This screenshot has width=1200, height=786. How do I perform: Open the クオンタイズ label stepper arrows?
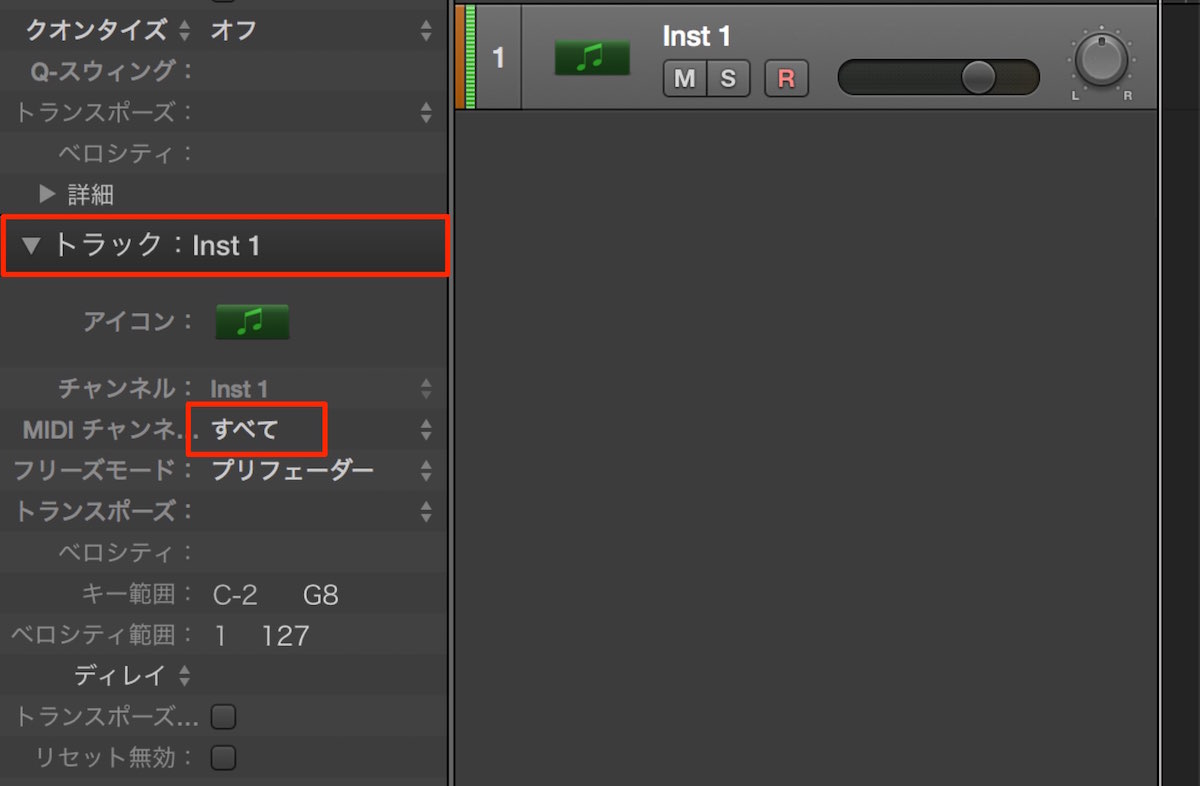click(x=183, y=30)
